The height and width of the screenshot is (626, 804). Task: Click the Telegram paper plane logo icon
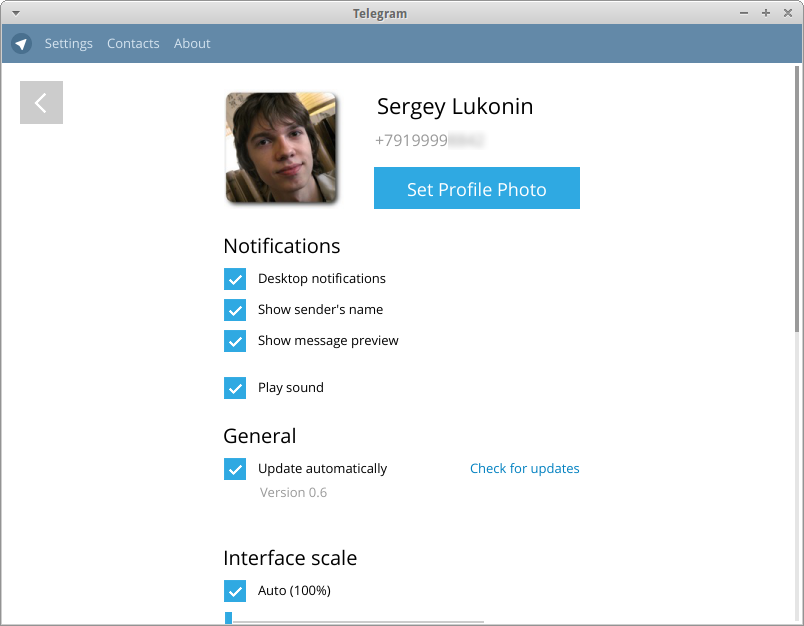click(x=22, y=44)
